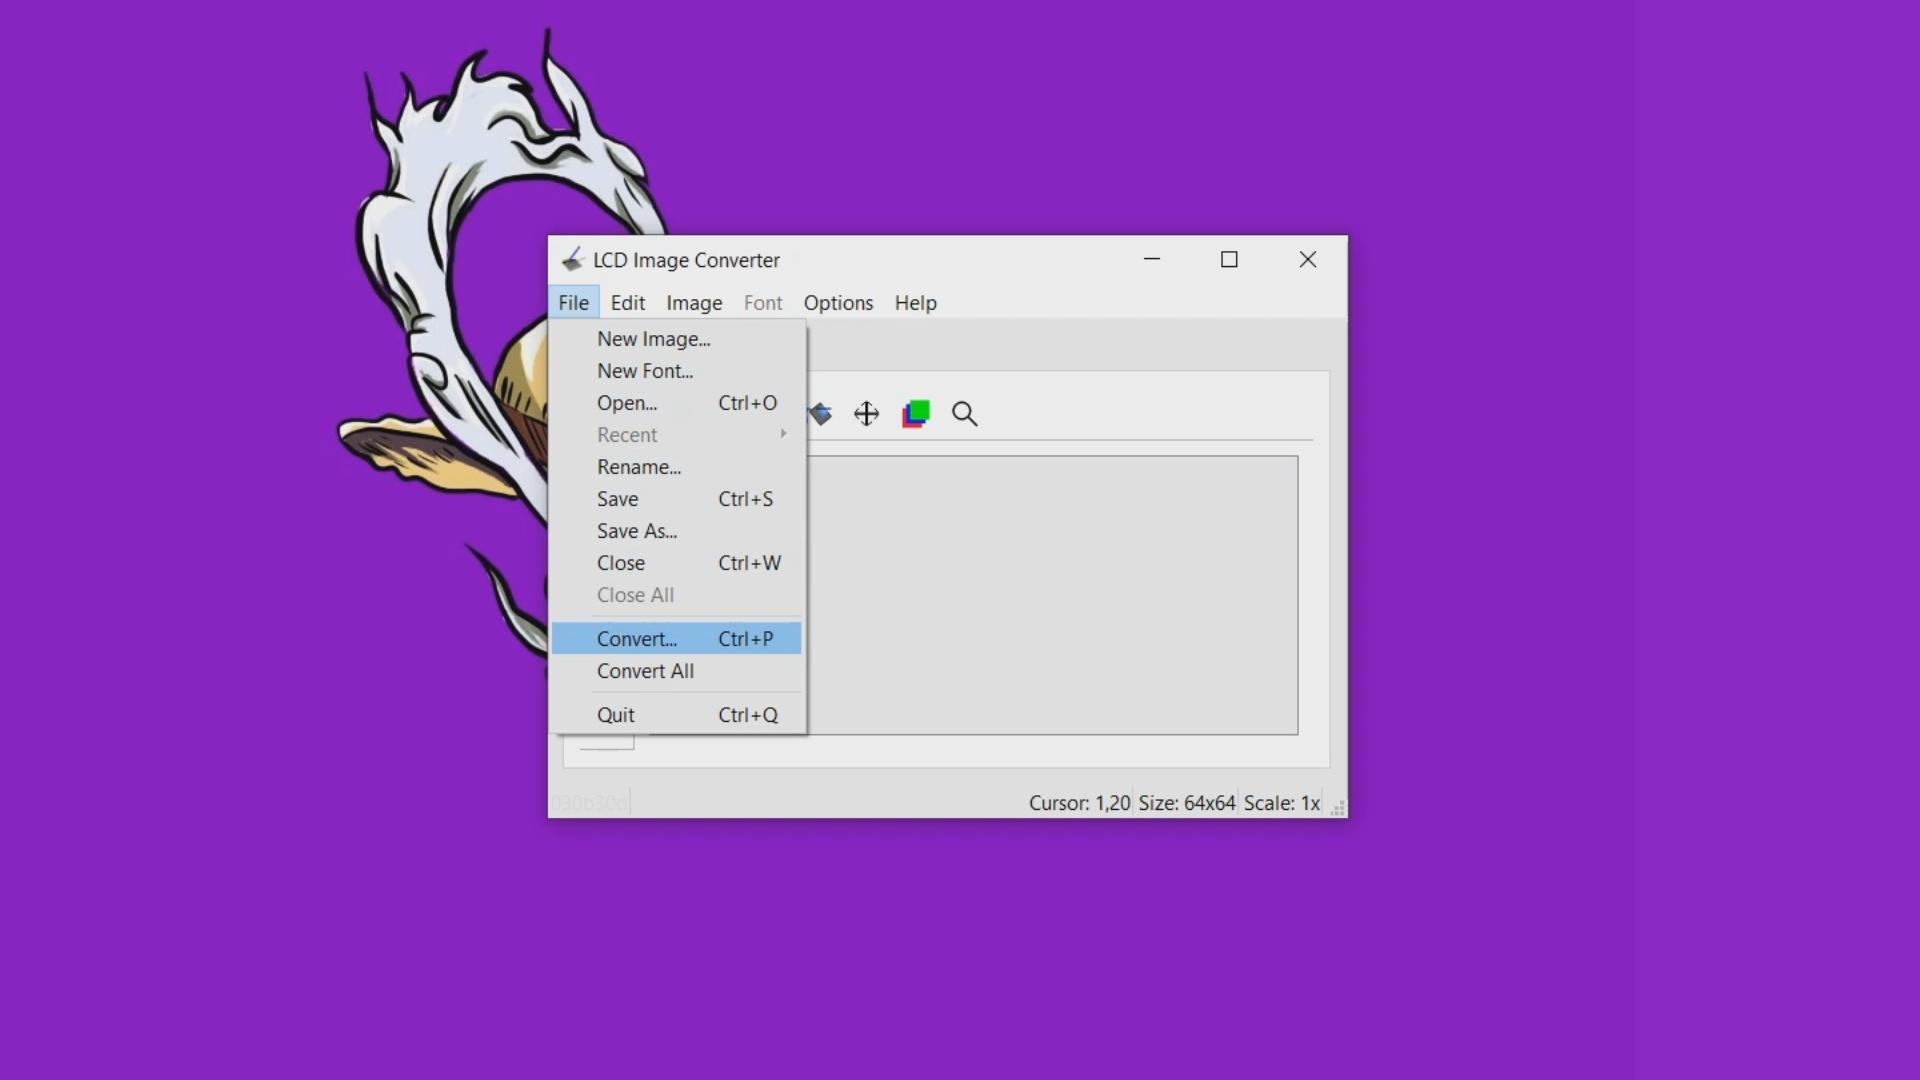
Task: Open the Font menu
Action: [x=763, y=303]
